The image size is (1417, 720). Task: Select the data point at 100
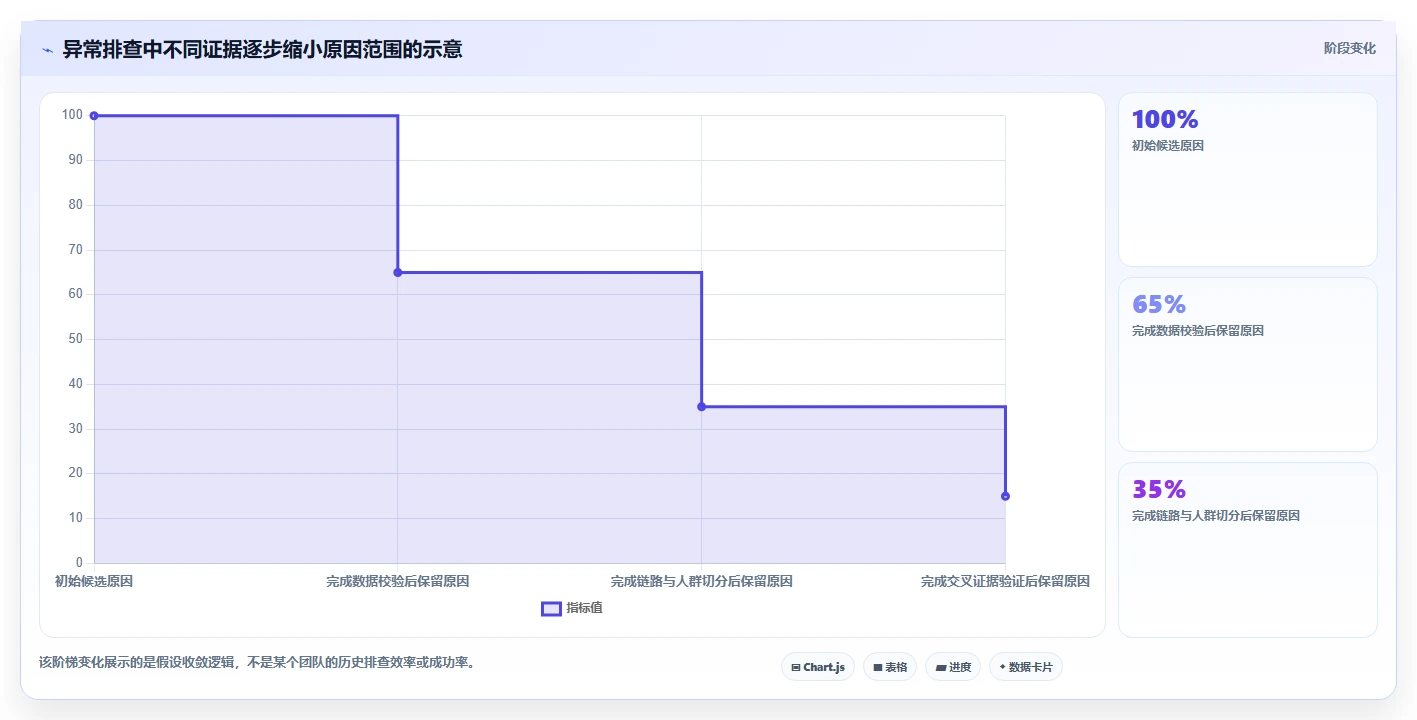click(94, 116)
